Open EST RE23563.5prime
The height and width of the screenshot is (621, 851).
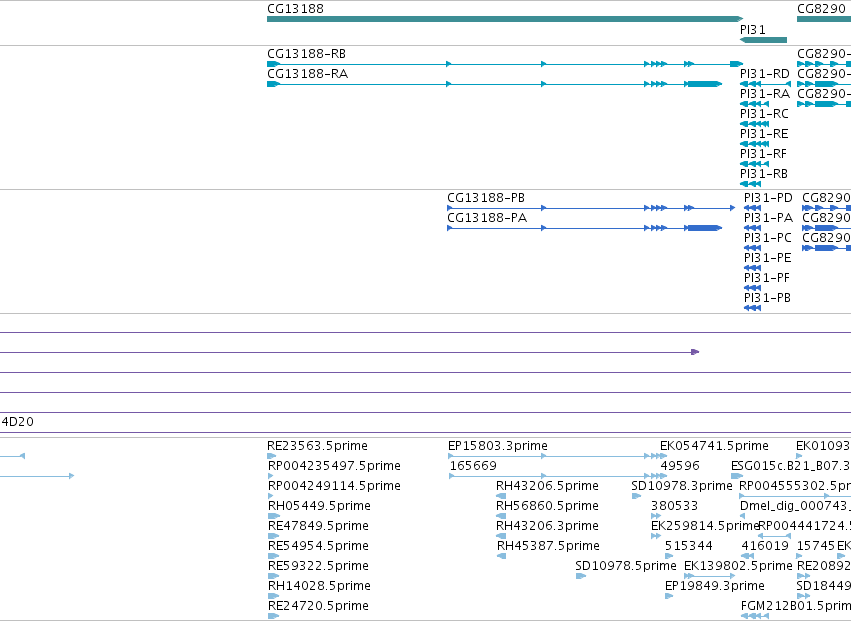[x=317, y=446]
